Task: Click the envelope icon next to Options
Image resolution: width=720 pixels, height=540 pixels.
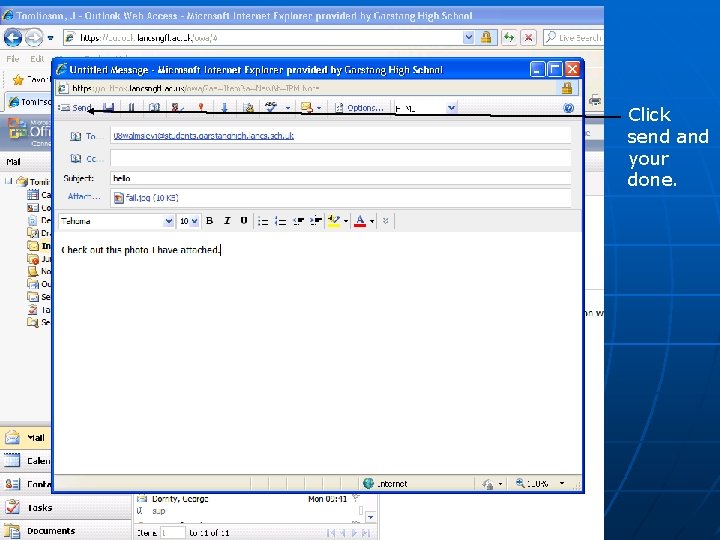Action: [306, 107]
